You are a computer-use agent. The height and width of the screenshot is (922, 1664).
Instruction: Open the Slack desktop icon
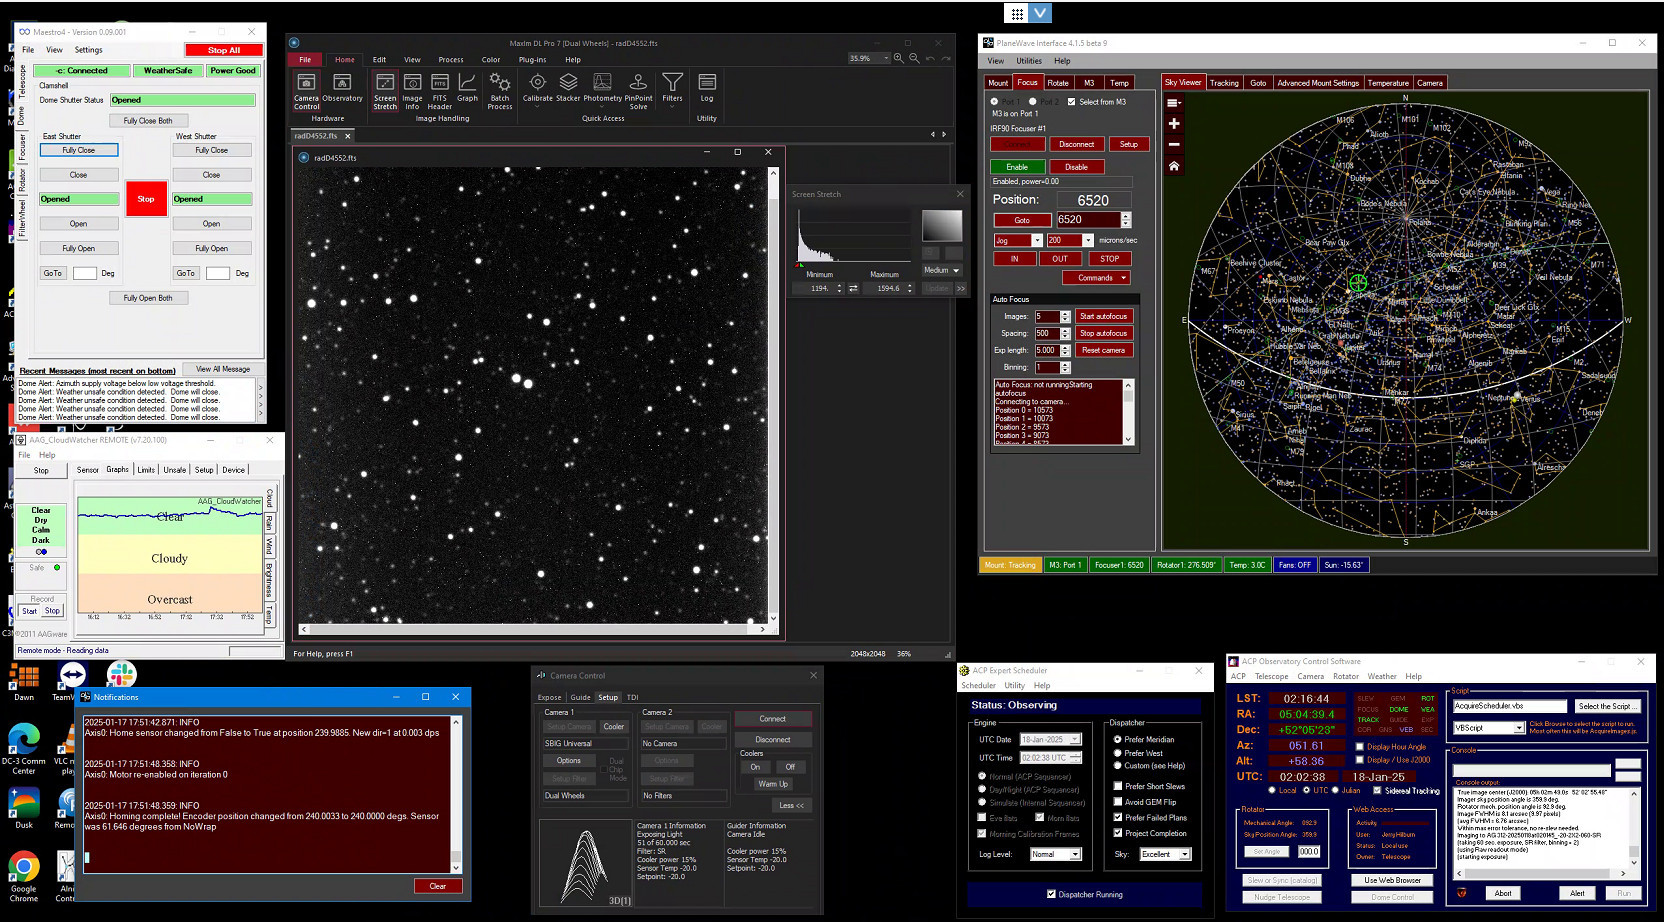[x=121, y=674]
